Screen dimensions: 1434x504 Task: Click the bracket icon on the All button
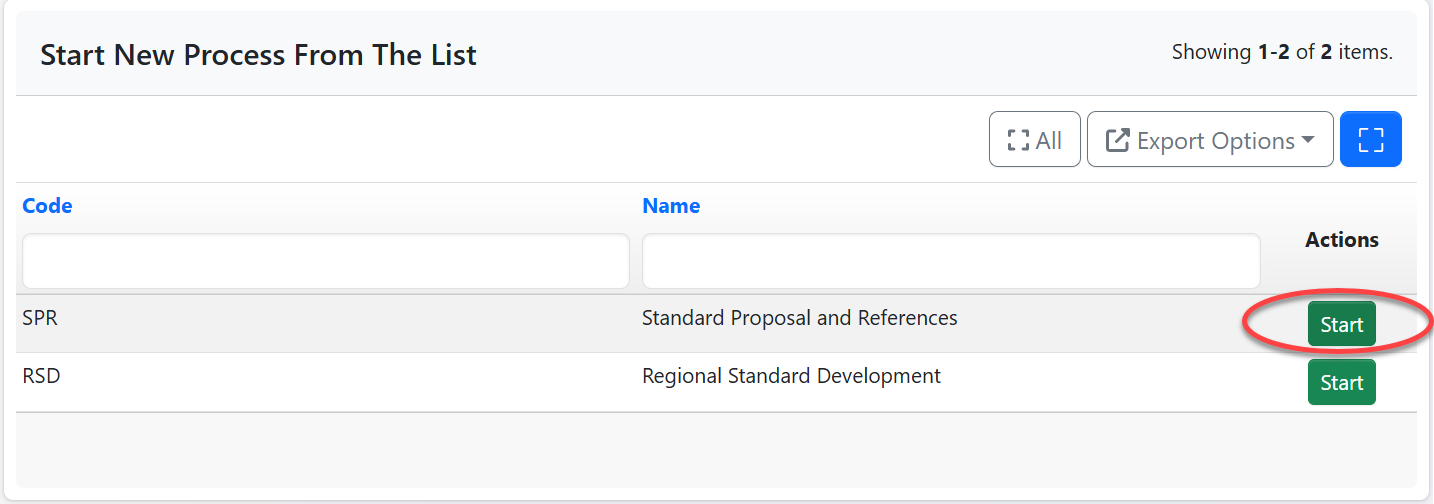[1018, 141]
